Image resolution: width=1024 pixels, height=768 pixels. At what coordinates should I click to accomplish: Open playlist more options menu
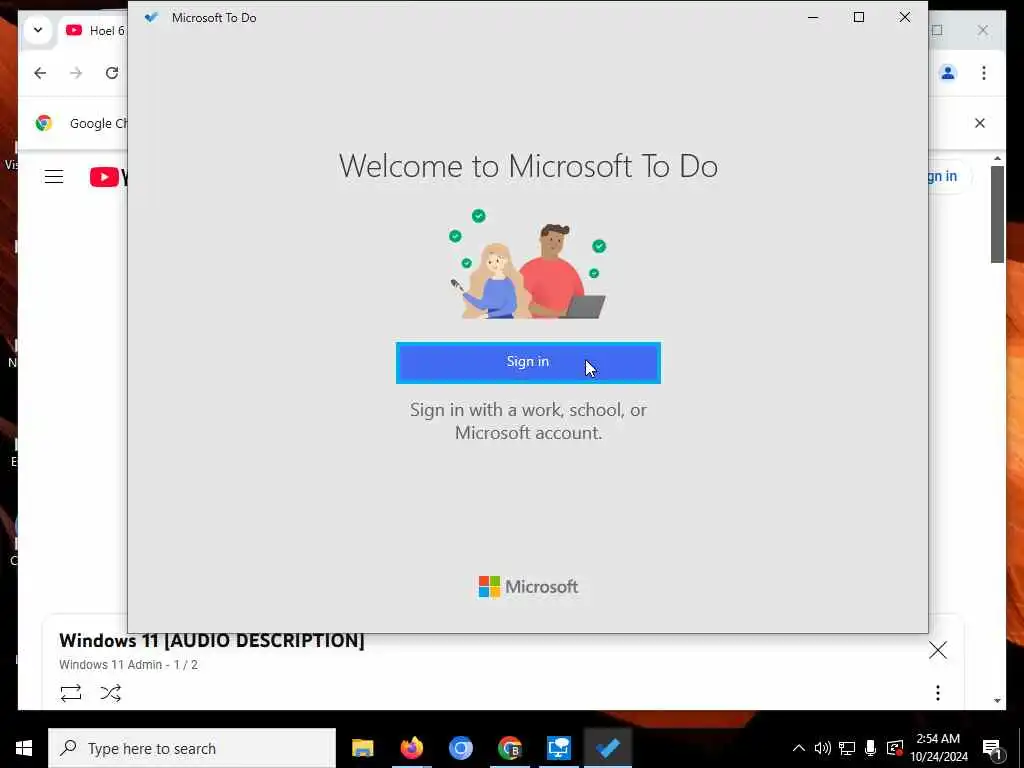click(x=938, y=693)
